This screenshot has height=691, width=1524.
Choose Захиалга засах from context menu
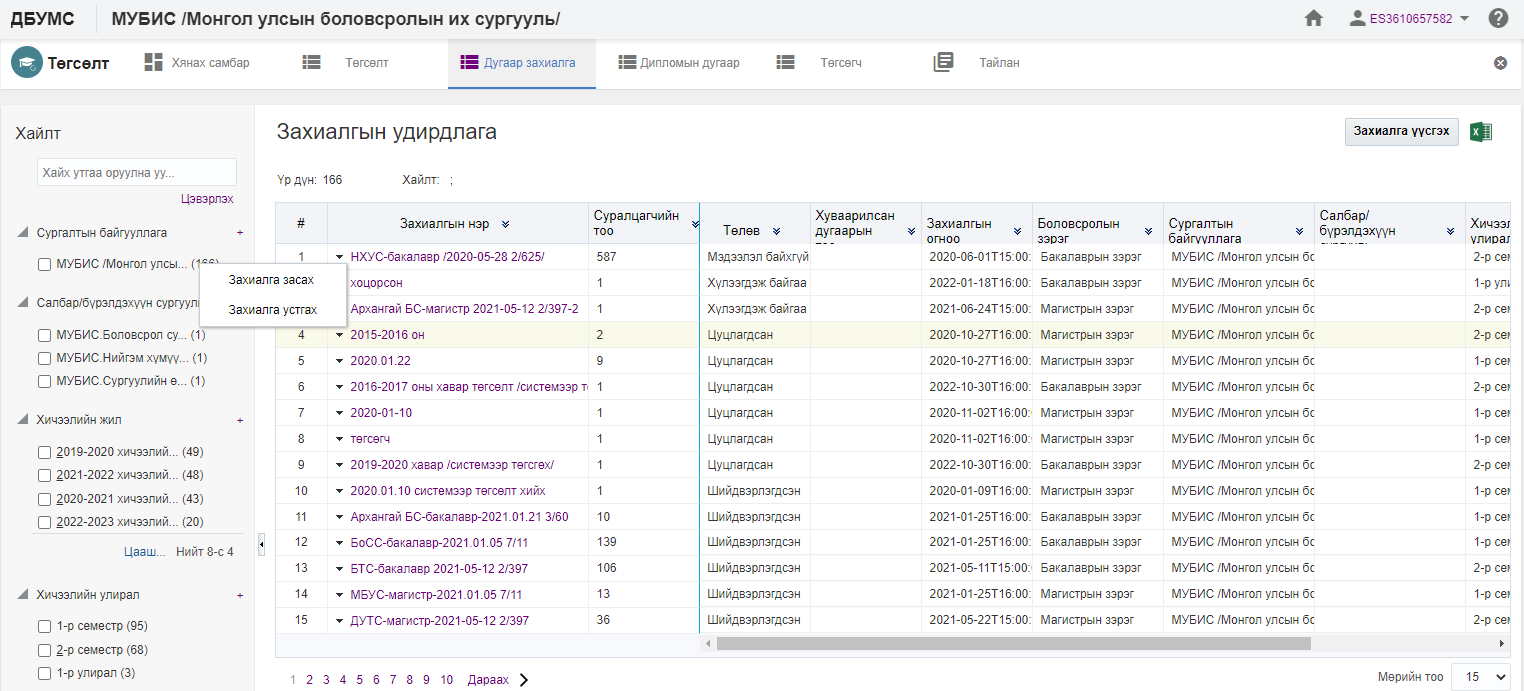[x=271, y=280]
